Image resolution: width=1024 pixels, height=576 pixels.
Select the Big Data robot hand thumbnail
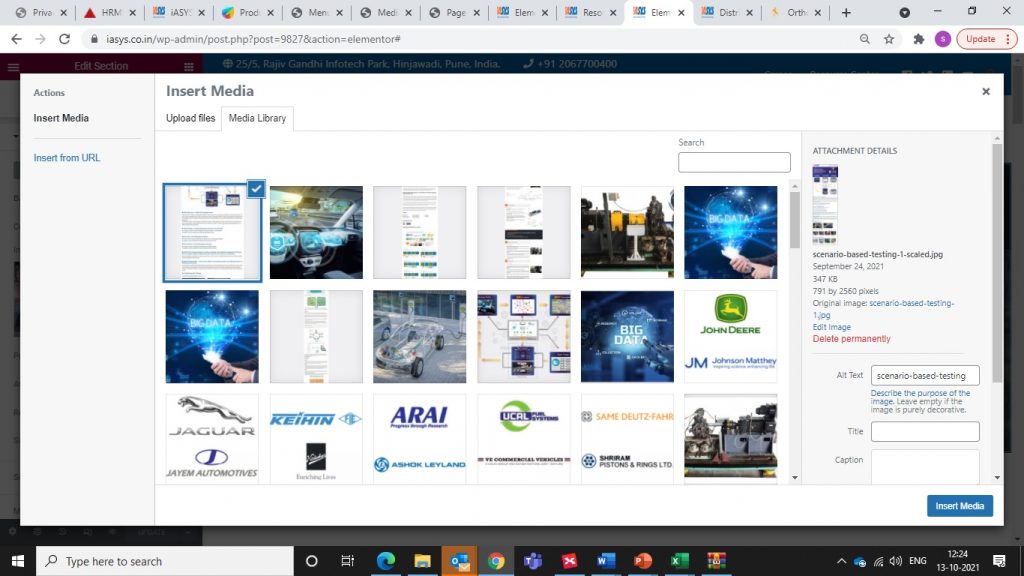pos(627,336)
